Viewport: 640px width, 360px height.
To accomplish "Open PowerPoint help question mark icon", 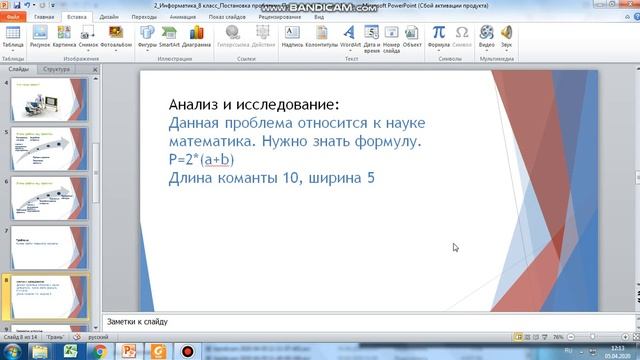I will pos(637,17).
